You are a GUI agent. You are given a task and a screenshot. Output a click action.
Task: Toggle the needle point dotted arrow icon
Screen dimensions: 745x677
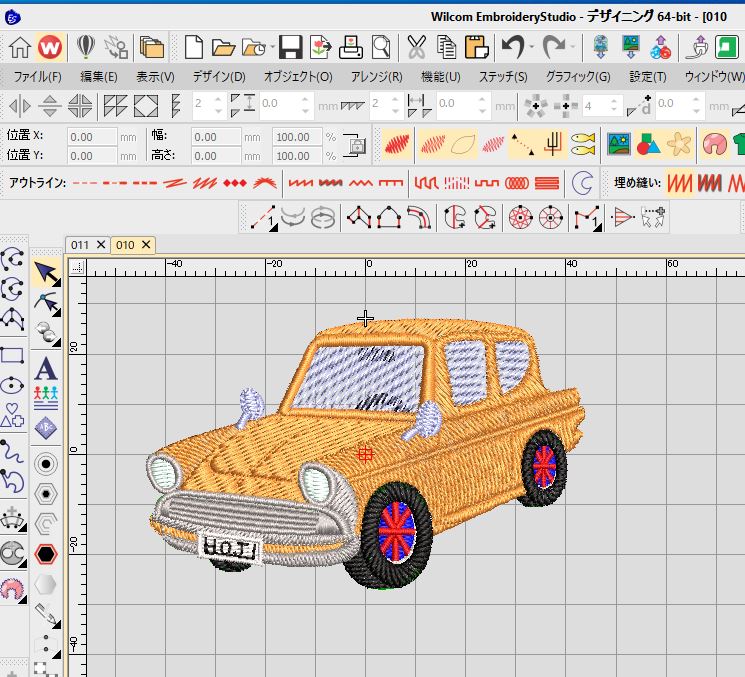click(x=522, y=144)
